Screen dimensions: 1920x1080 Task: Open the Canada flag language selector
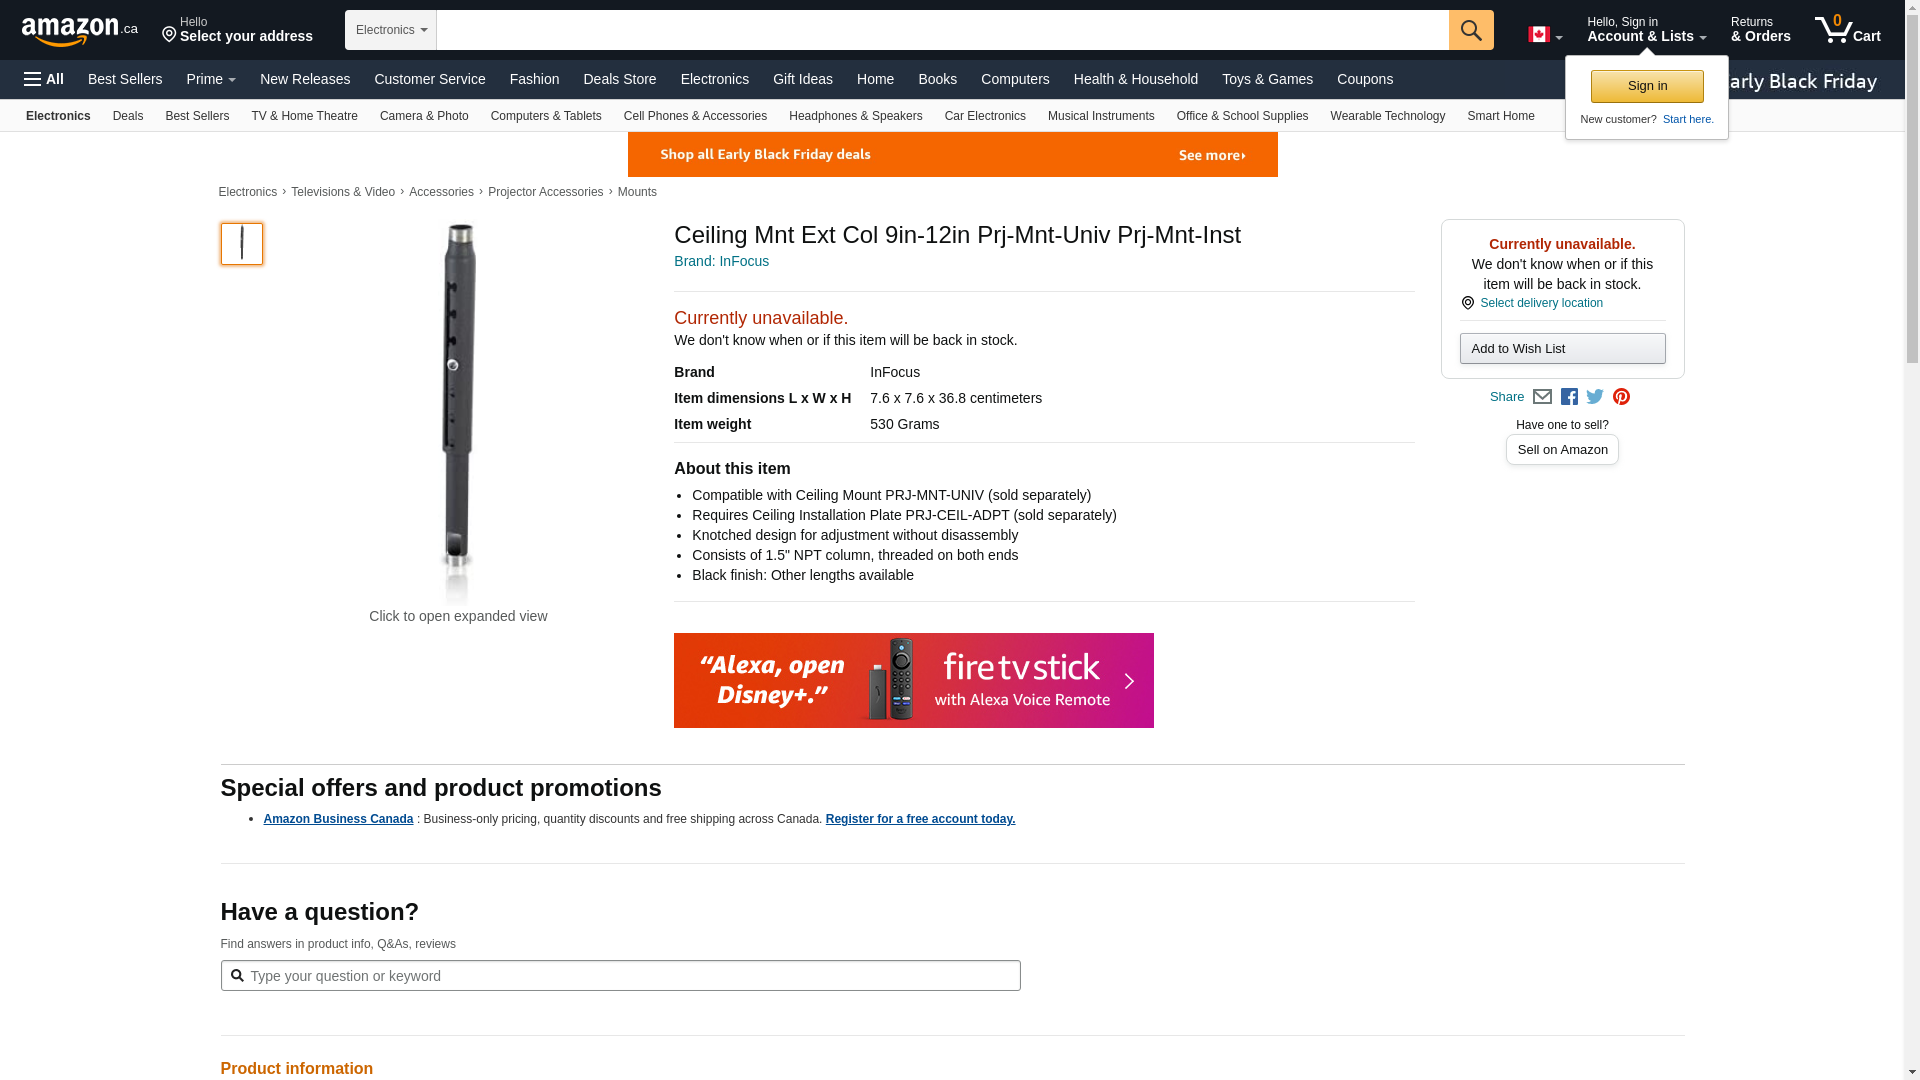point(1544,35)
